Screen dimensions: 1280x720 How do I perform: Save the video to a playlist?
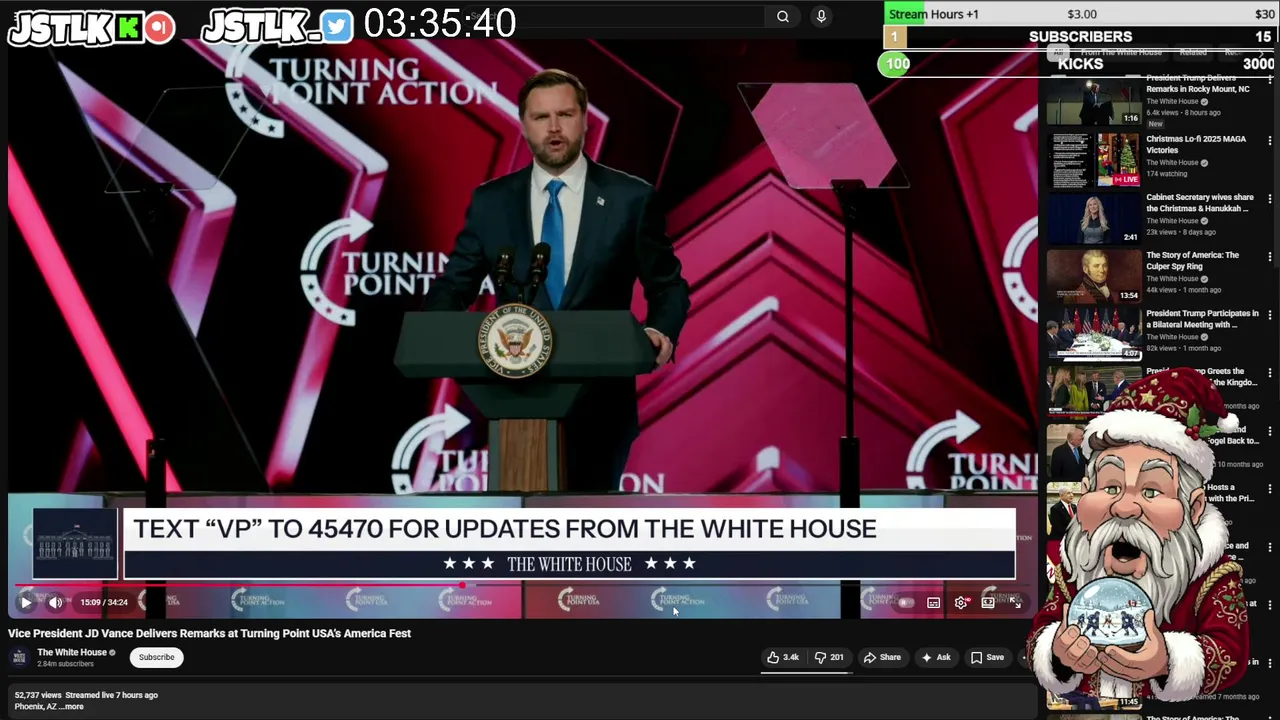pos(987,657)
